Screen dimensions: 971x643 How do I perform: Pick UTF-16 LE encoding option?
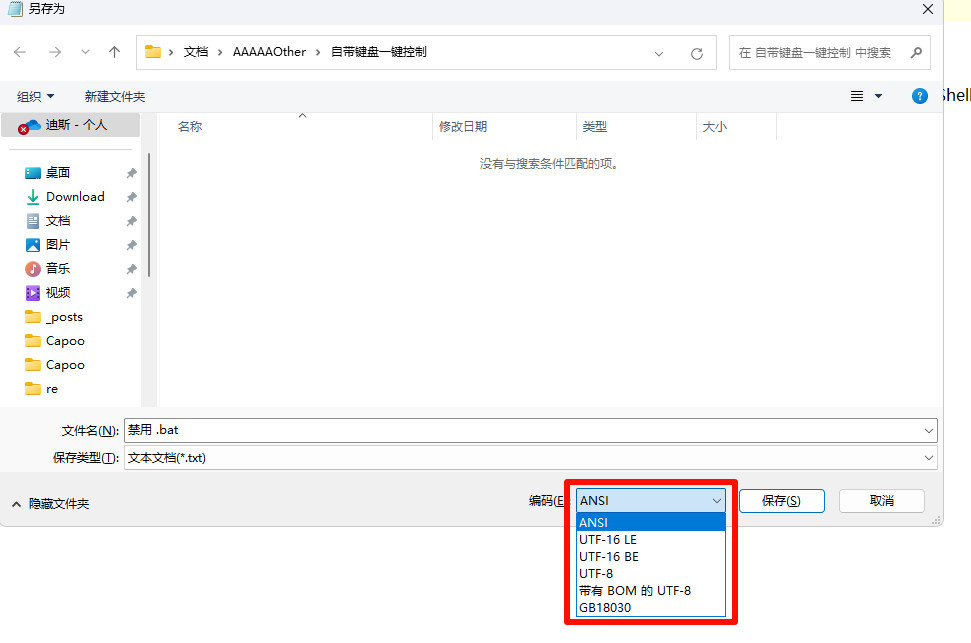pyautogui.click(x=608, y=540)
